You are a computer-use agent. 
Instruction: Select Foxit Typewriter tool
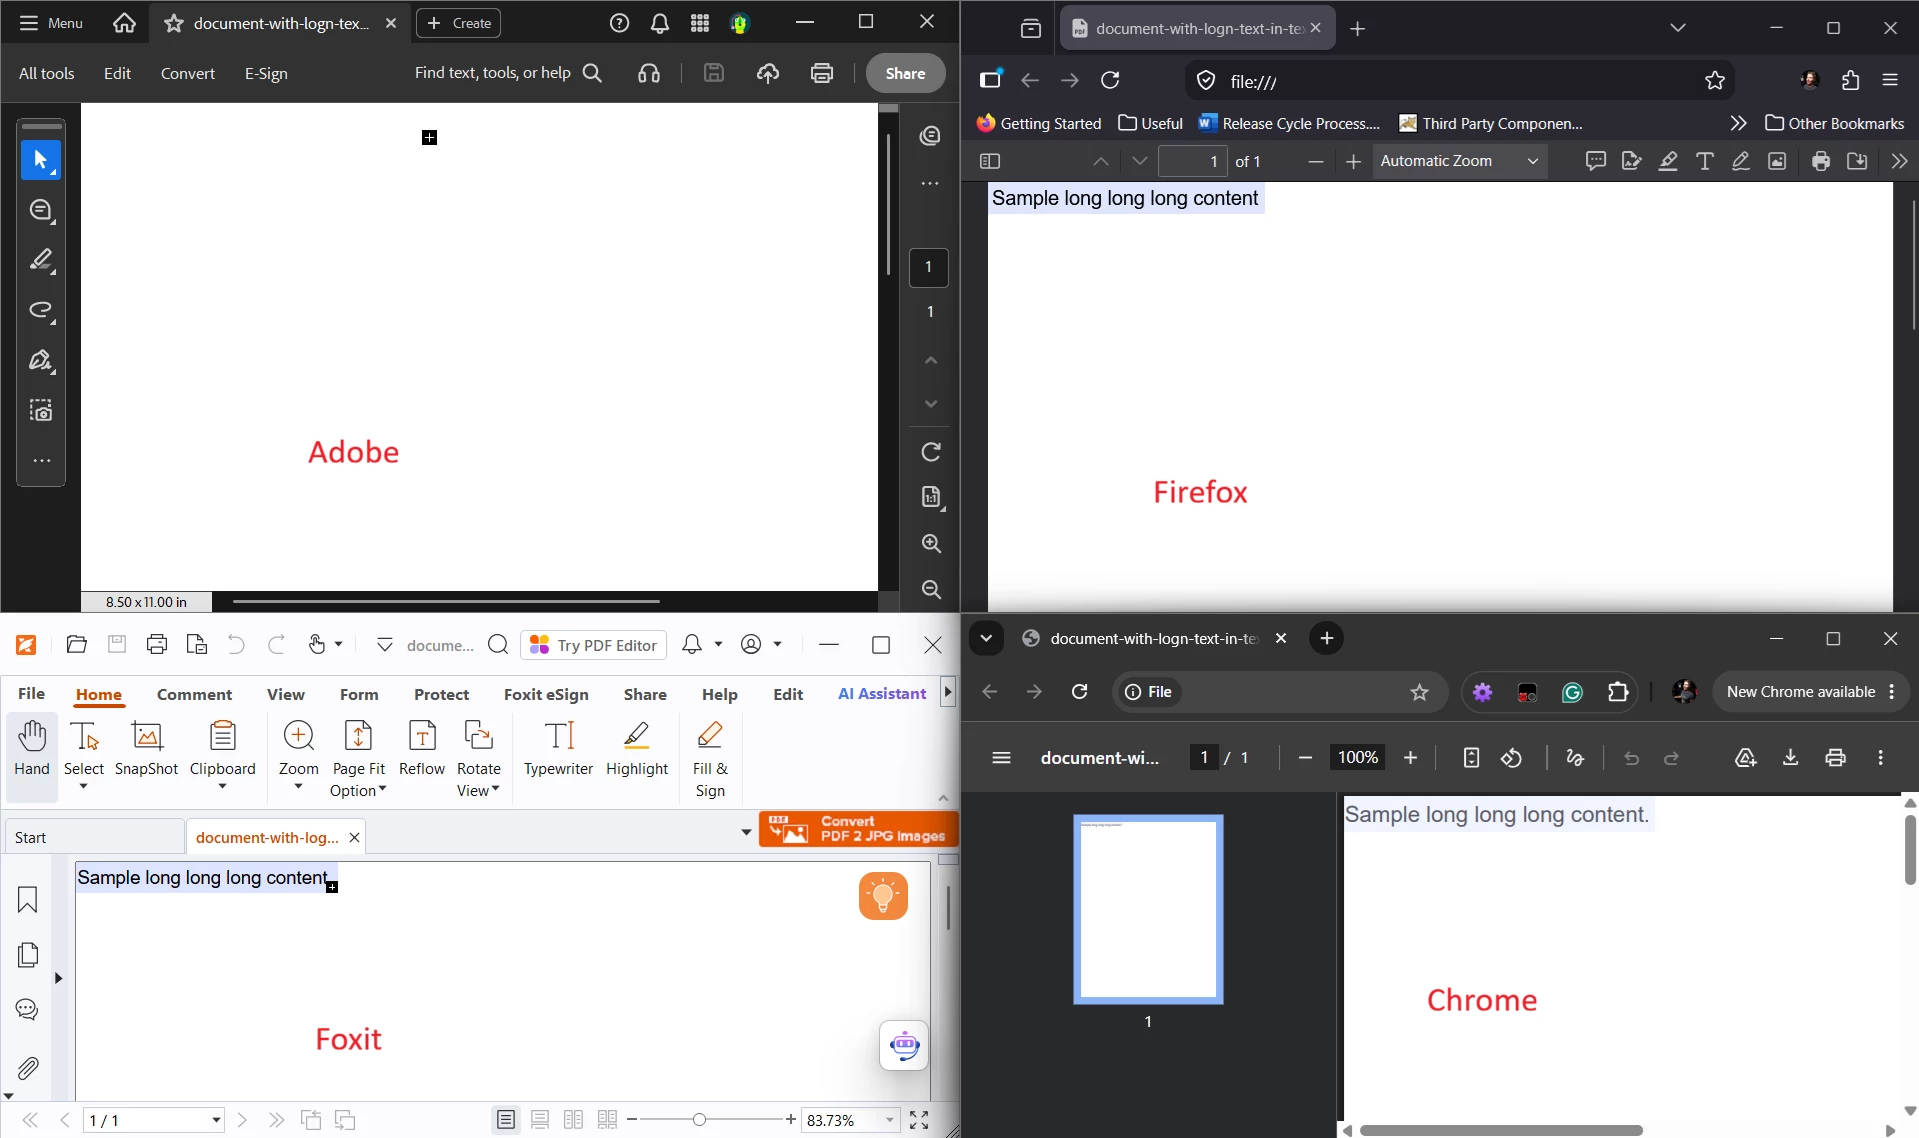[558, 749]
